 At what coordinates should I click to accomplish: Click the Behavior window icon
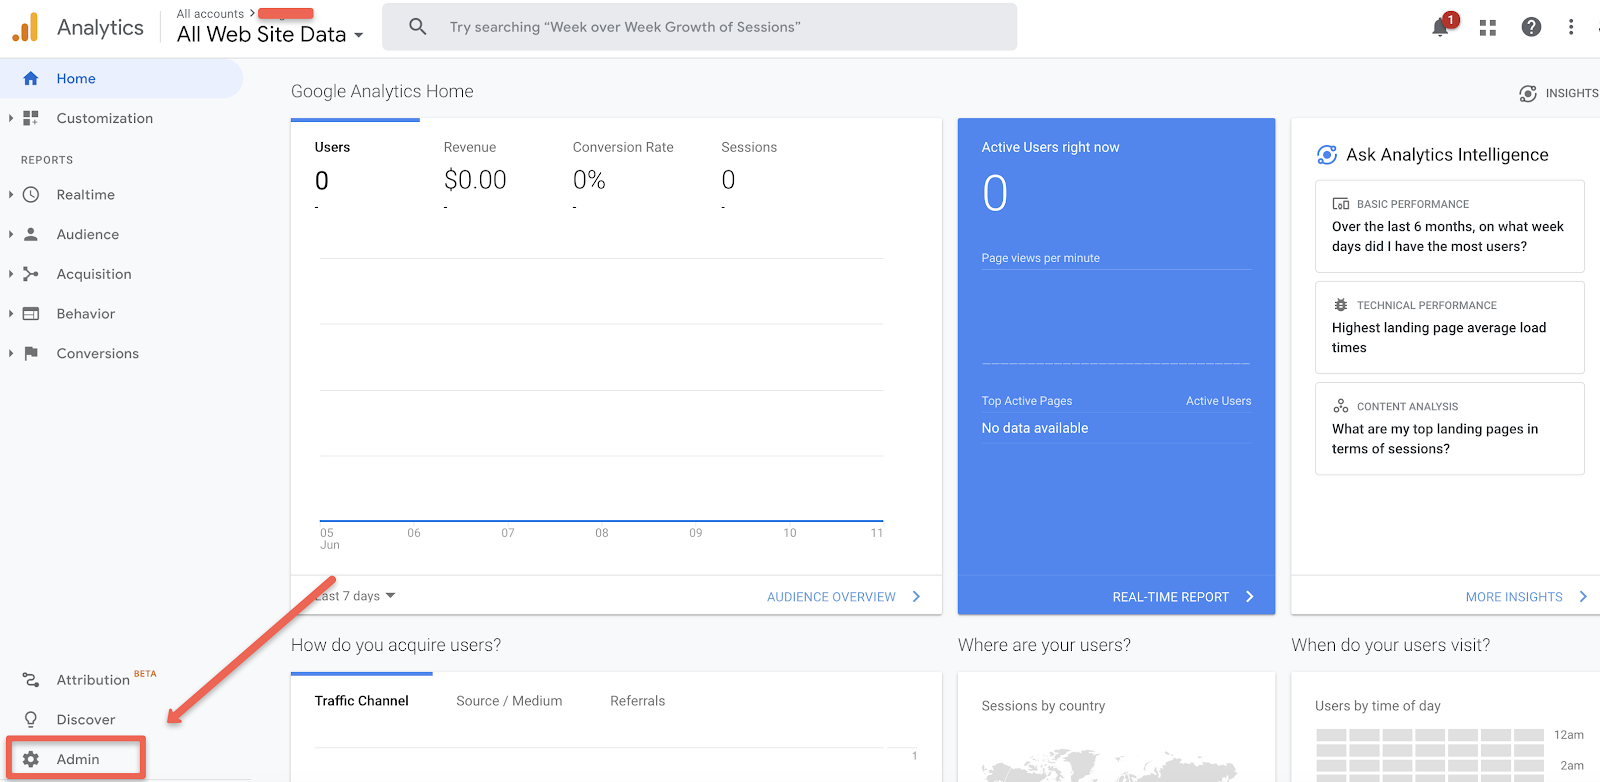point(31,314)
